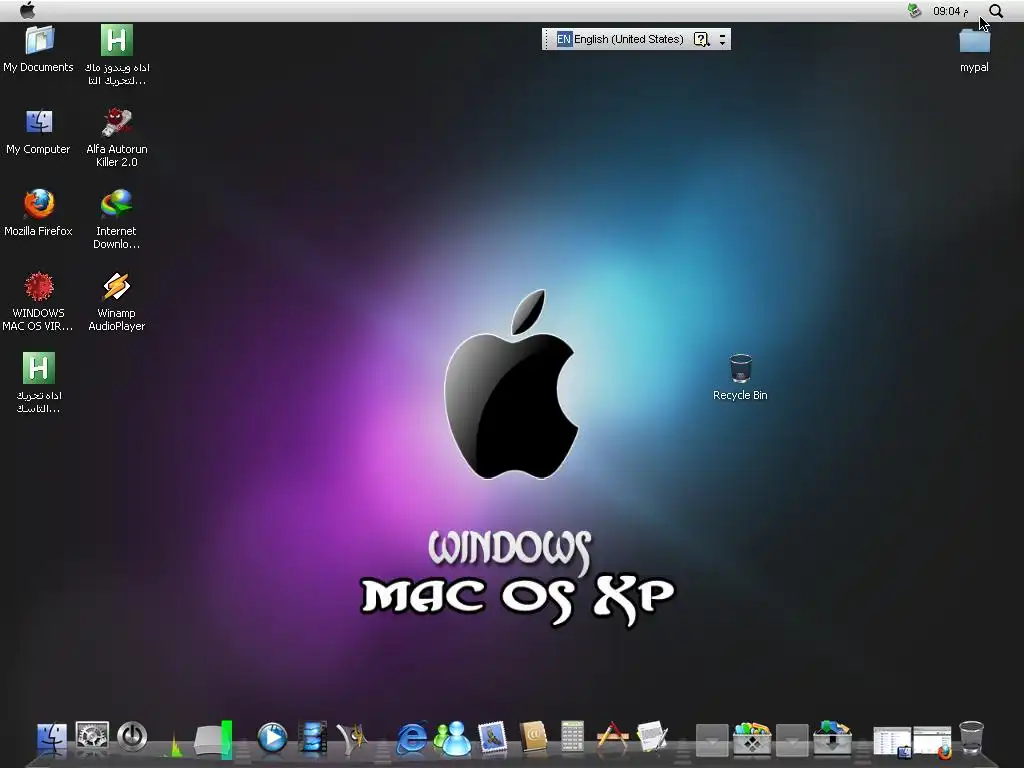This screenshot has width=1024, height=768.
Task: Select the Mozilla Firefox desktop shortcut
Action: pyautogui.click(x=39, y=213)
